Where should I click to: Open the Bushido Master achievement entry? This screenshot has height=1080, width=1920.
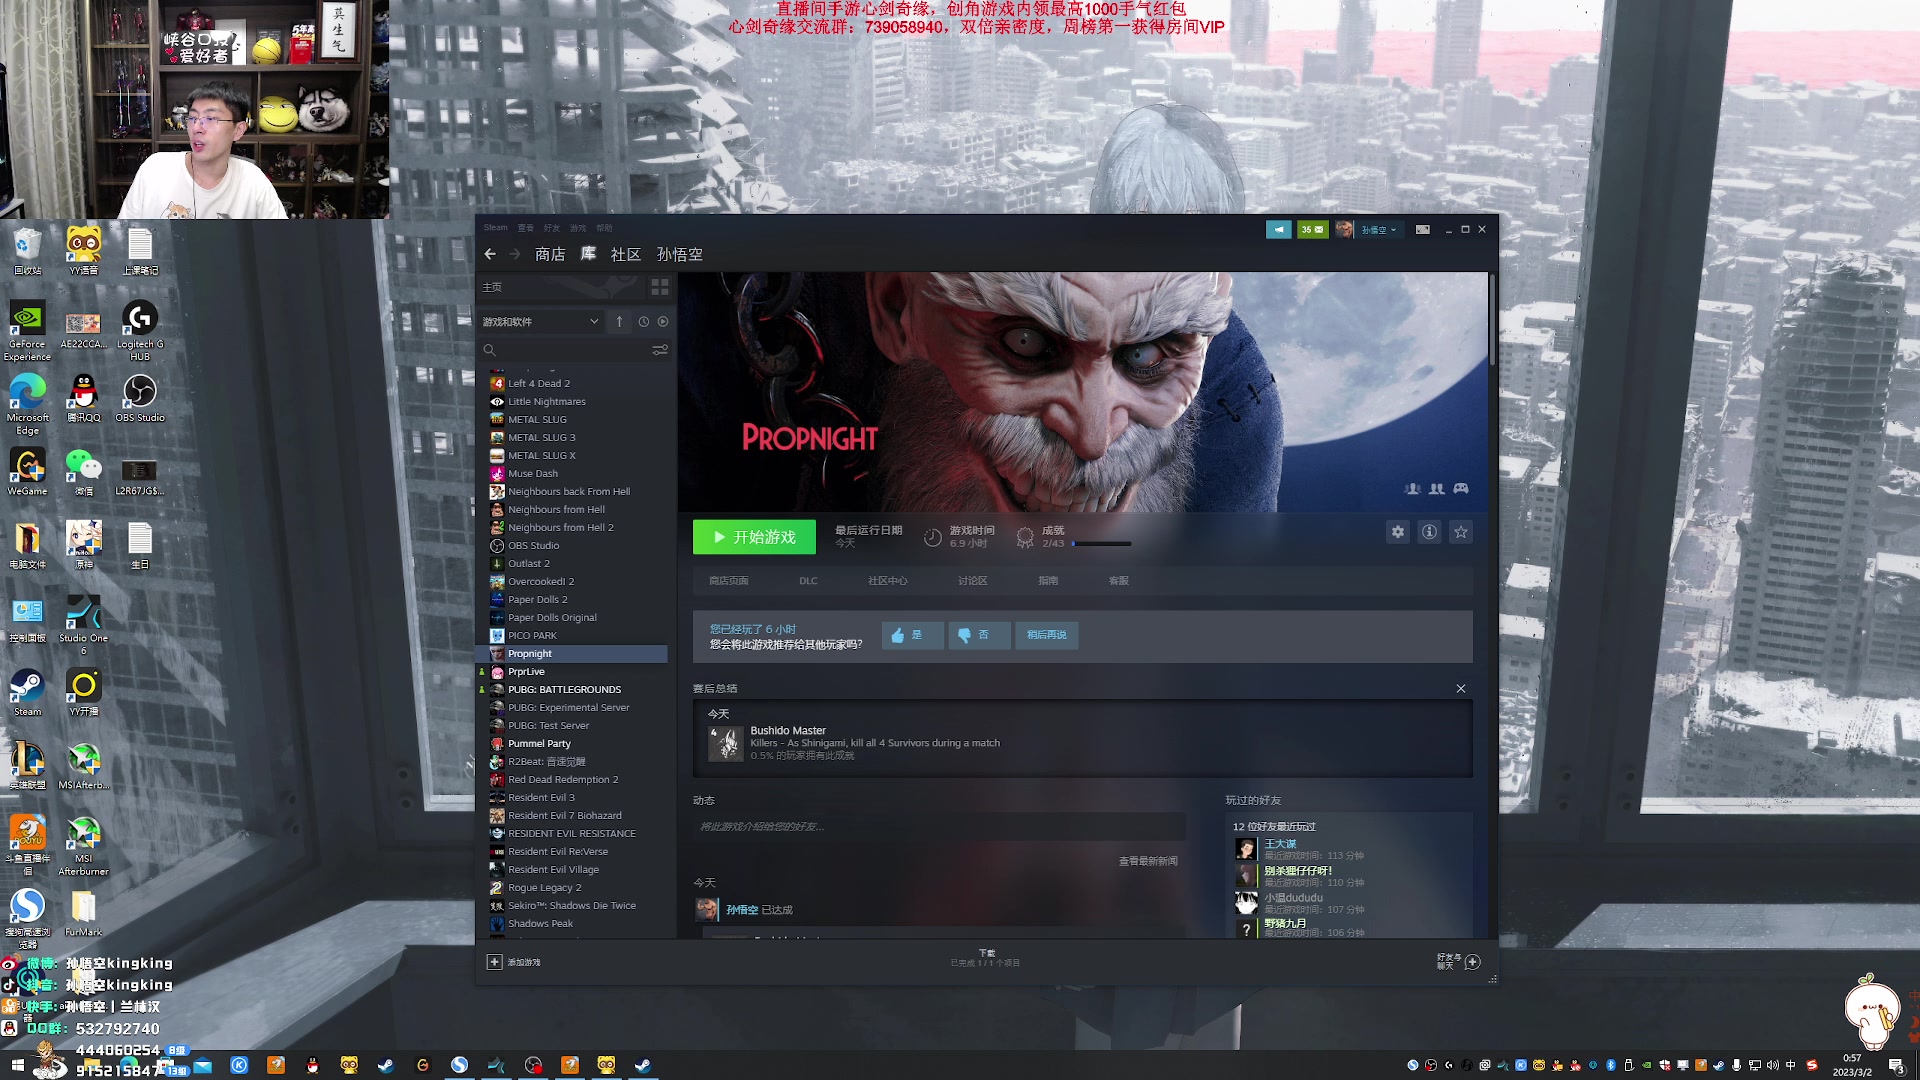(1082, 744)
